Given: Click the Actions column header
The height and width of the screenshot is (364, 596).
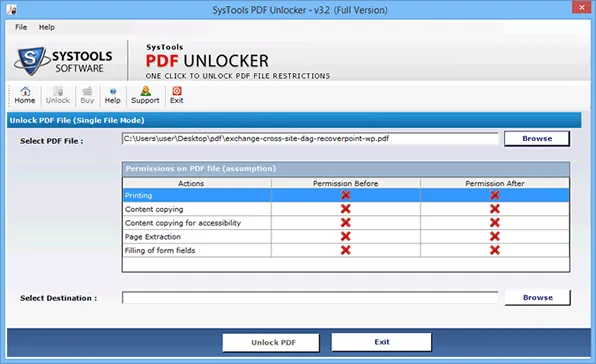Looking at the screenshot, I should point(197,183).
